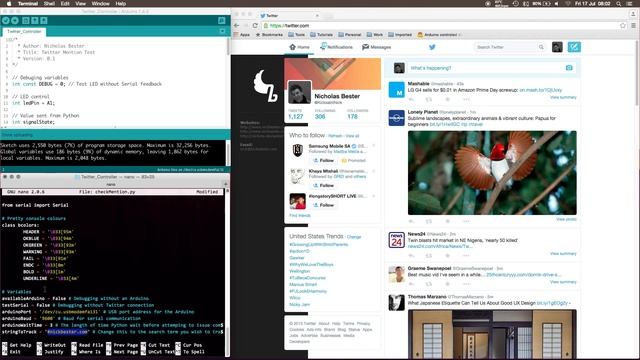Click the Twitter bird logo
The width and height of the screenshot is (640, 360).
point(432,47)
